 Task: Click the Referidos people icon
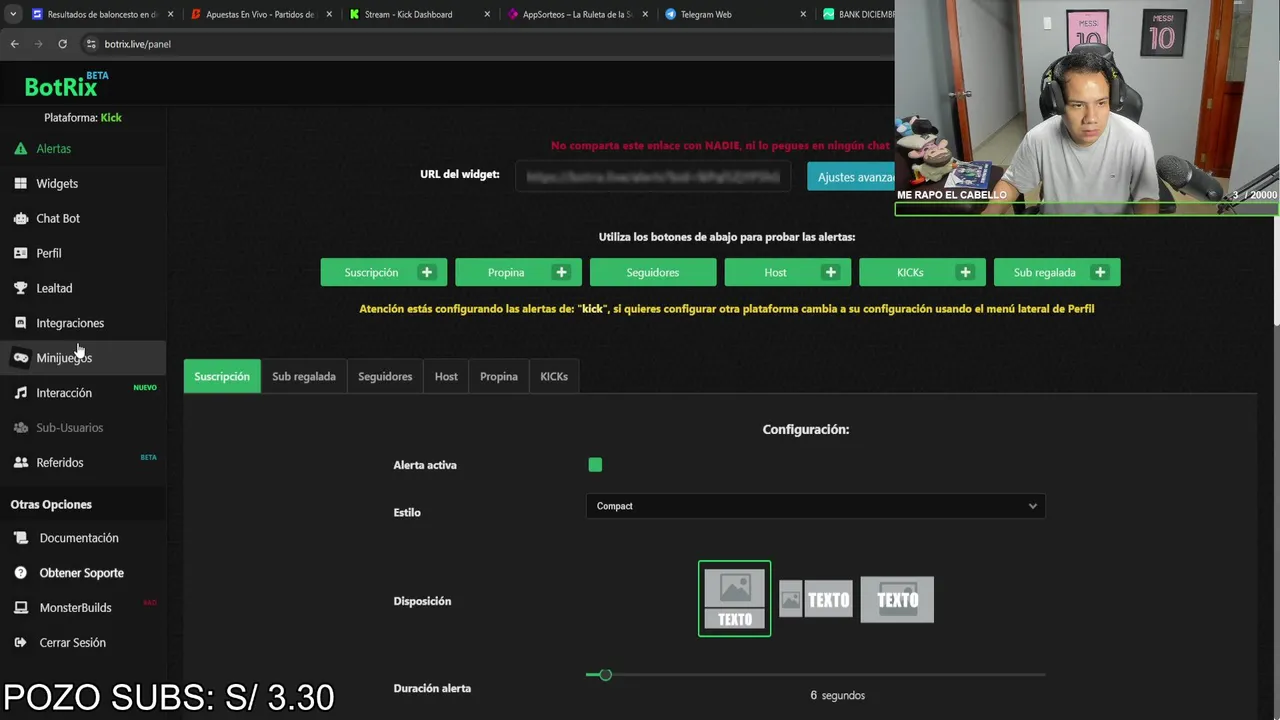point(20,463)
